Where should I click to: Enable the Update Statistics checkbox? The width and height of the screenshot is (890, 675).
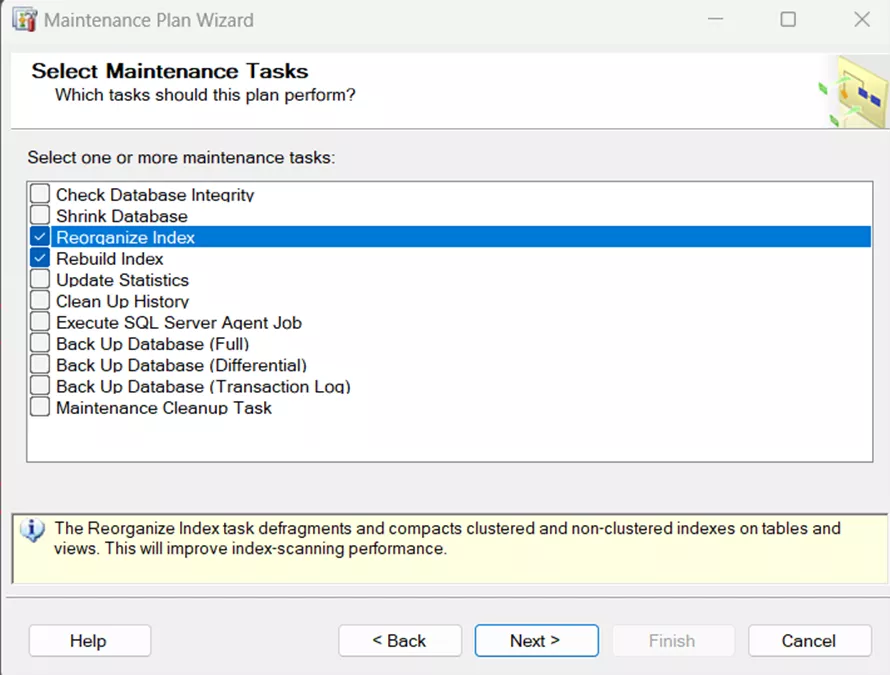click(x=40, y=279)
